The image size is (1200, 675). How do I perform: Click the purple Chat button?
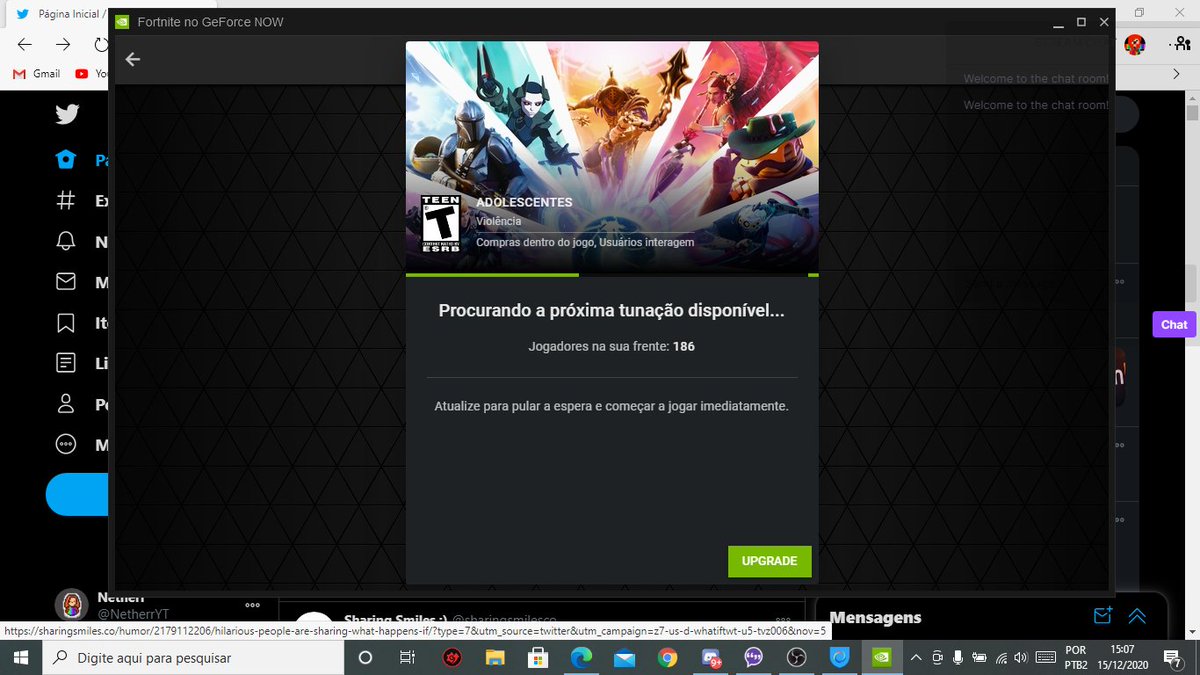[1174, 324]
